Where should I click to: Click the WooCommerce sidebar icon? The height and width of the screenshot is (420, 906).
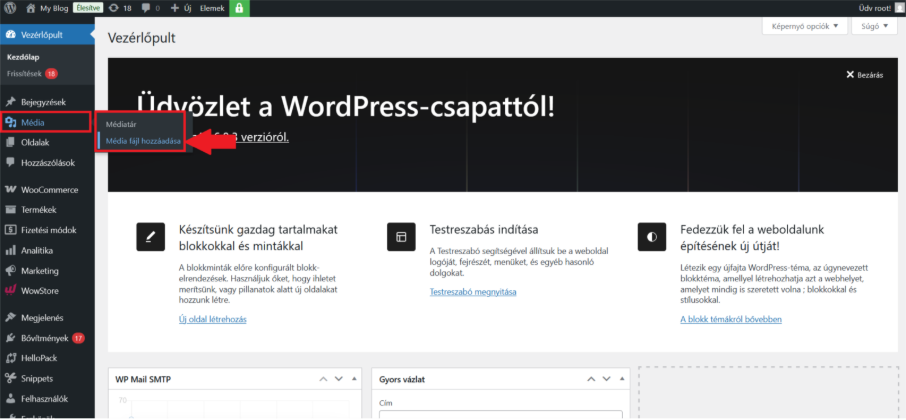click(10, 189)
